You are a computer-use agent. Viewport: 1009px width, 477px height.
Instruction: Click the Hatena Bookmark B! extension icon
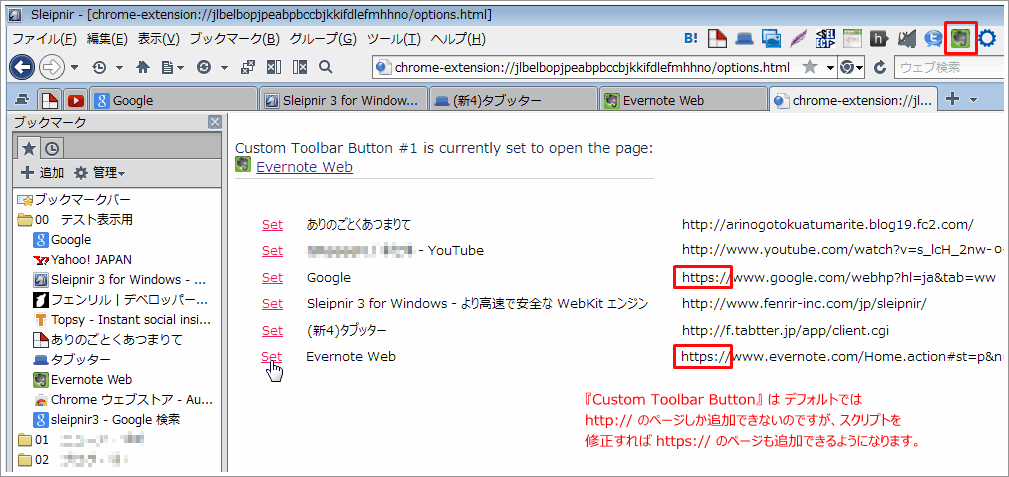[690, 39]
